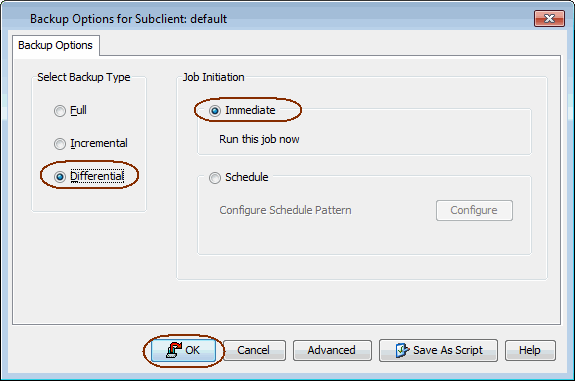Confirm with the OK button
The height and width of the screenshot is (381, 575).
point(184,350)
